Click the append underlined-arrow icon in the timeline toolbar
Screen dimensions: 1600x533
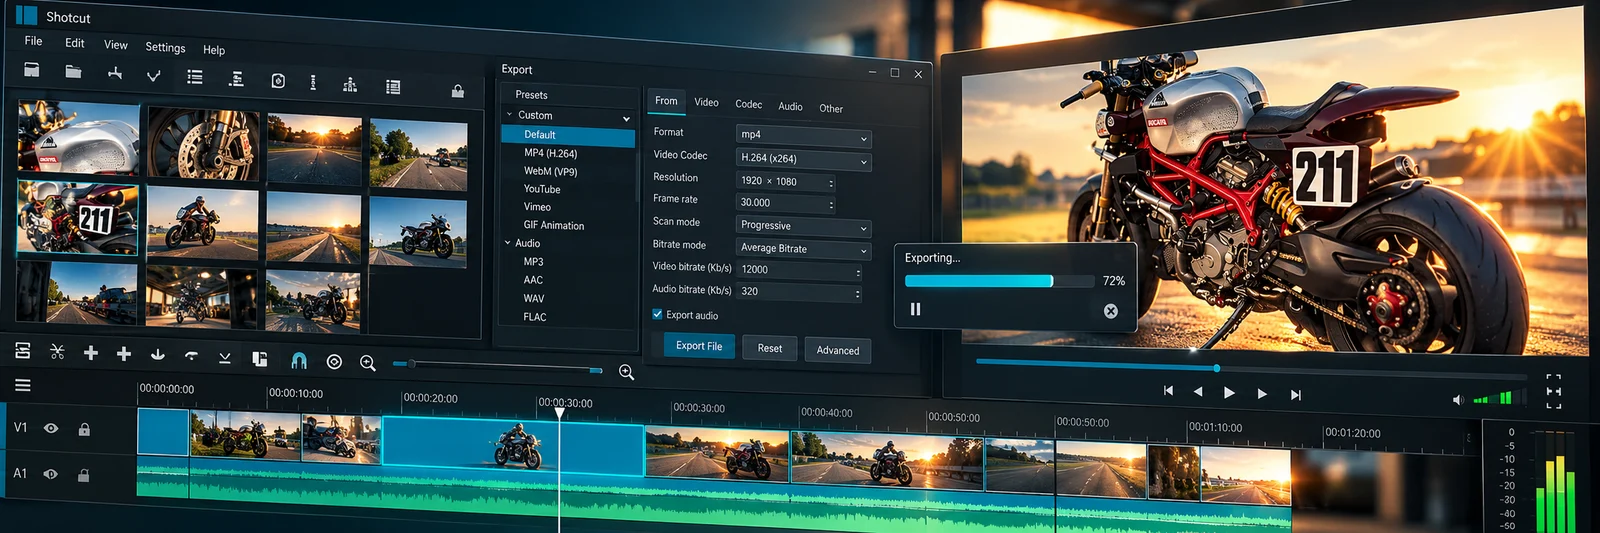click(225, 357)
